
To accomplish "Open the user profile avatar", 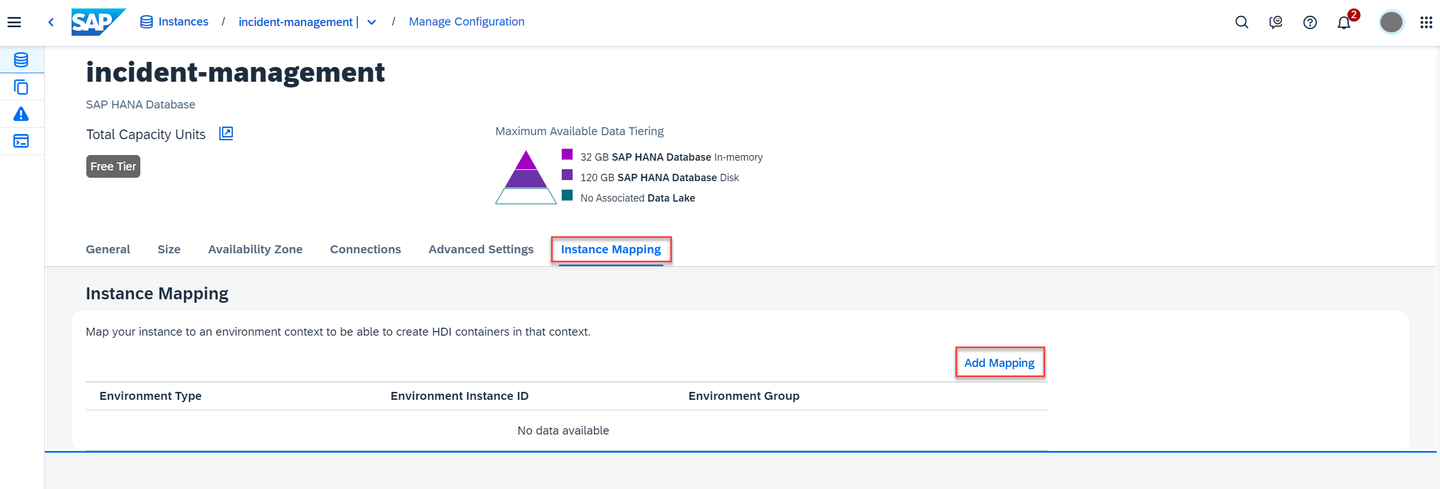I will (x=1391, y=22).
